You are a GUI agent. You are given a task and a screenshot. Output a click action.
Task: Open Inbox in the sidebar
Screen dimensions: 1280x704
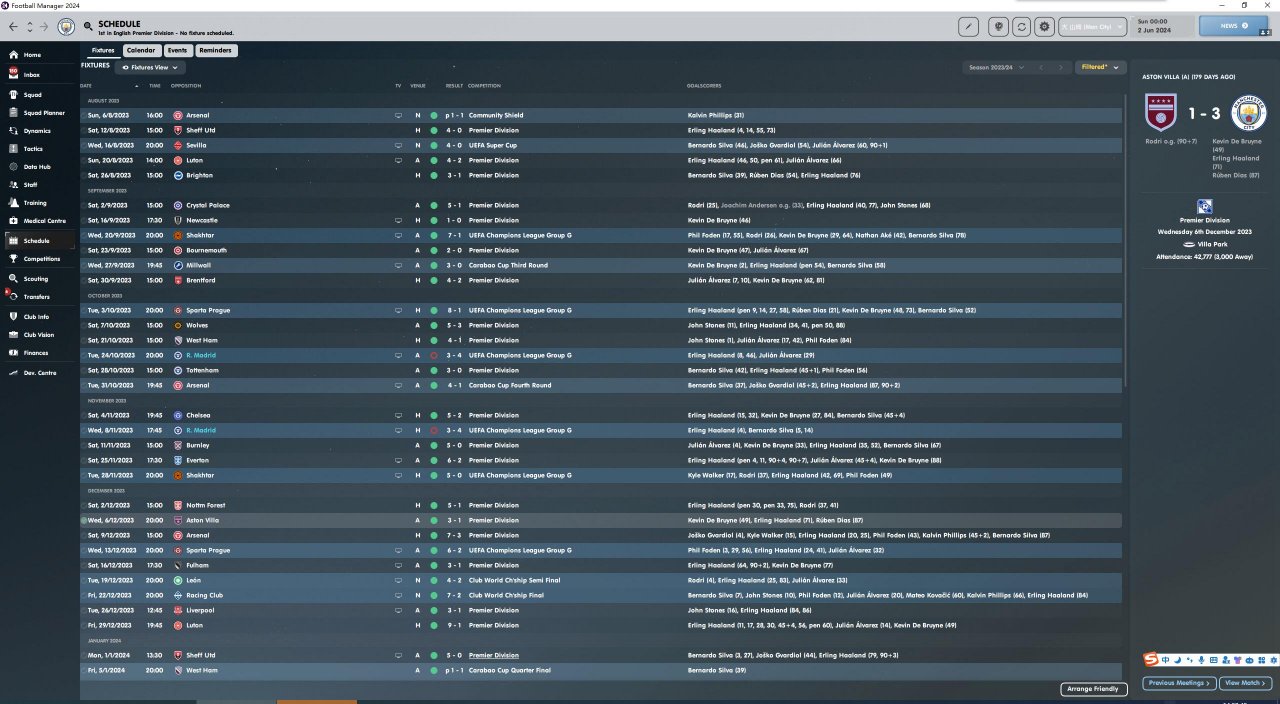tap(38, 75)
